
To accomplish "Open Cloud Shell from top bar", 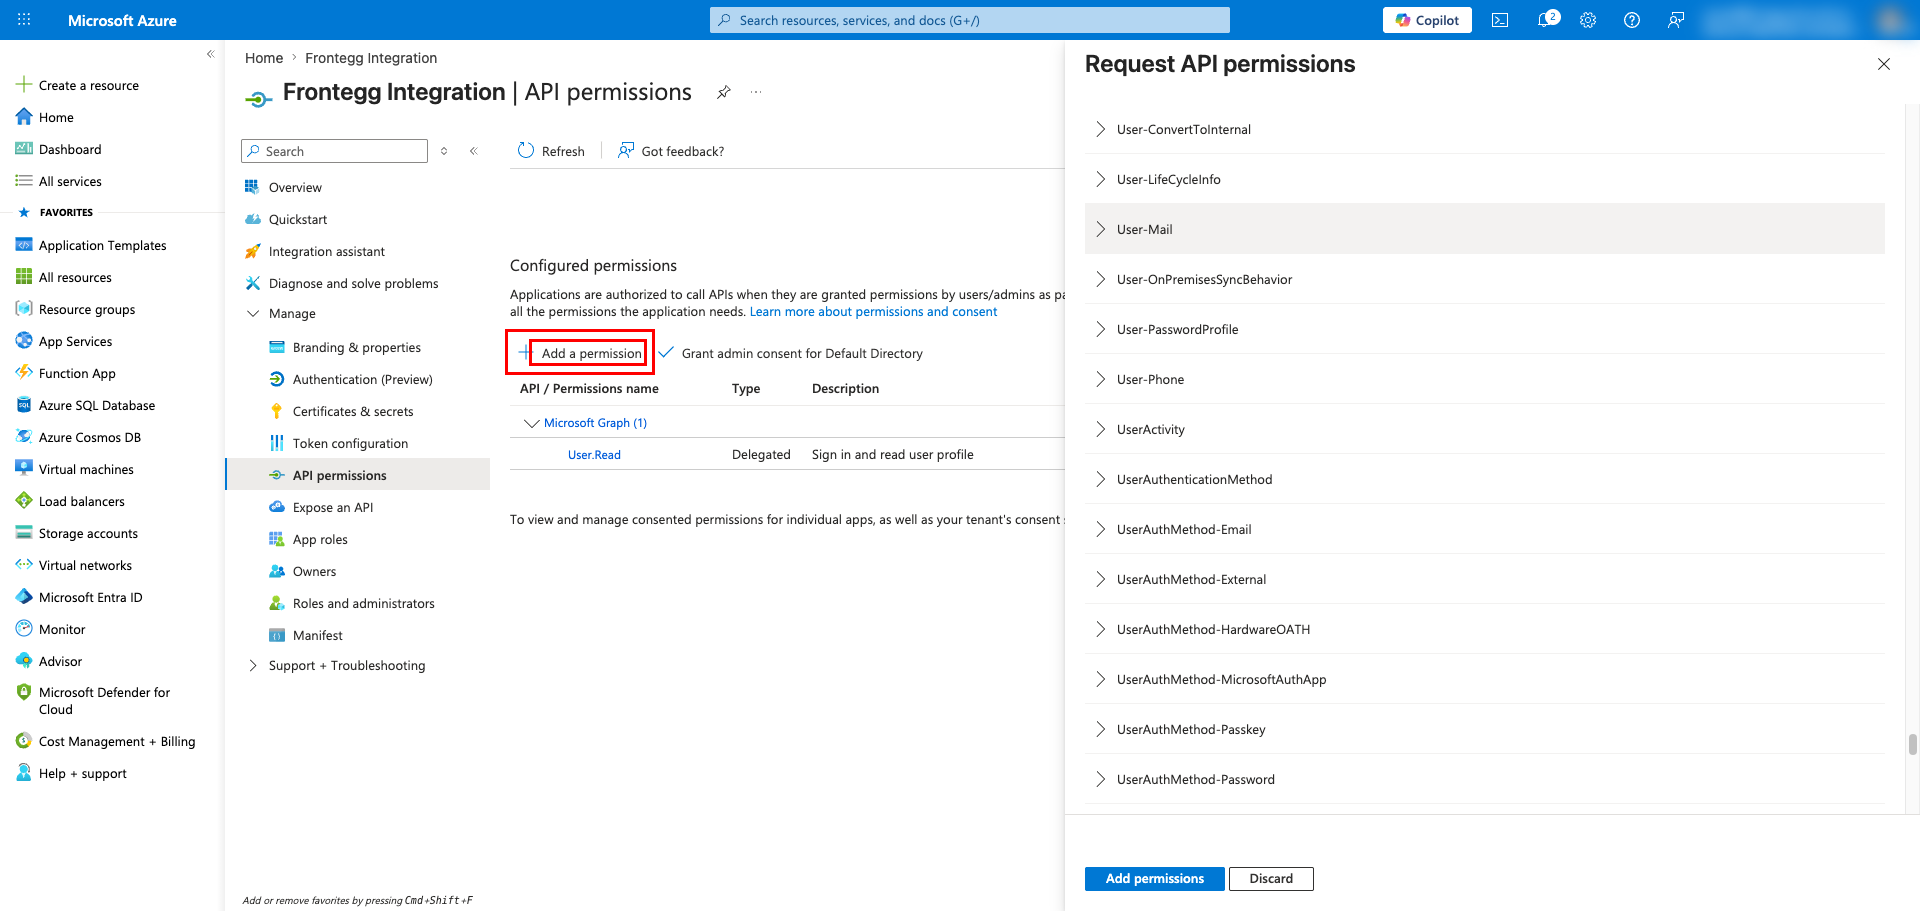I will coord(1500,20).
